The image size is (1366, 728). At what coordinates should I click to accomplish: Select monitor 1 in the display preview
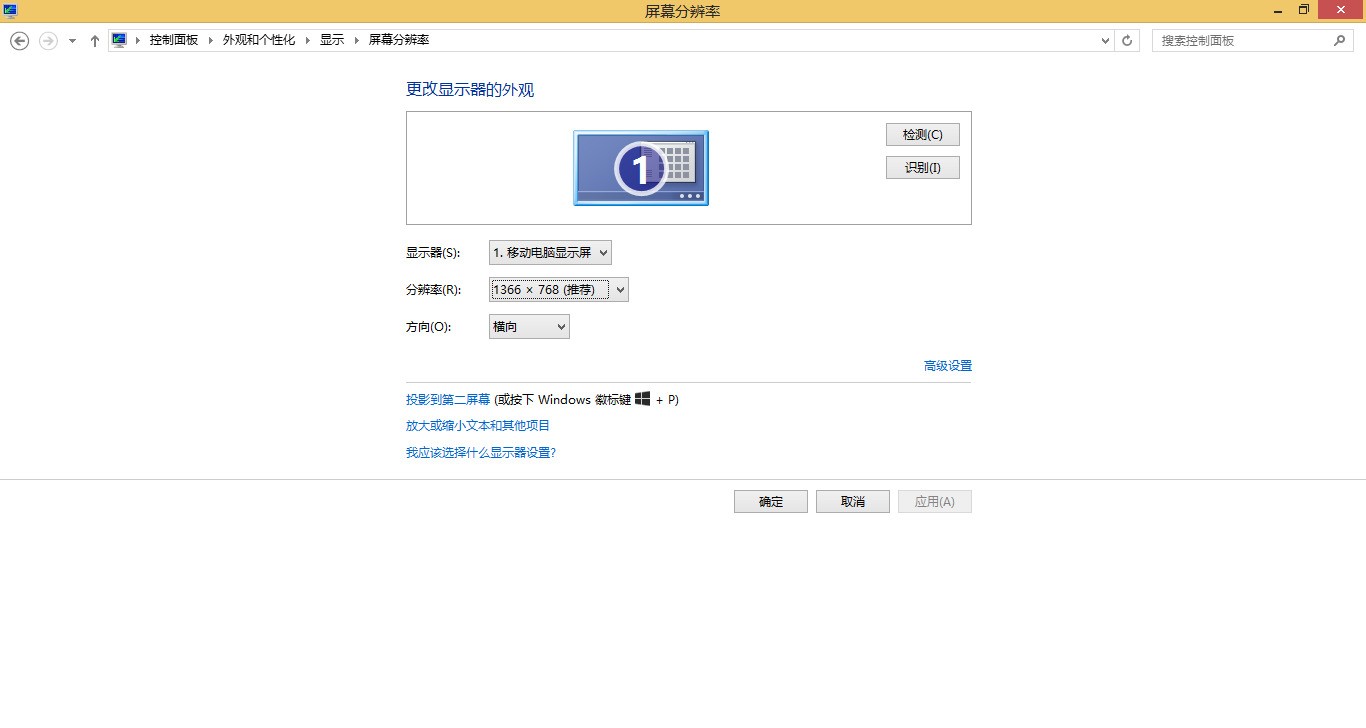point(640,167)
